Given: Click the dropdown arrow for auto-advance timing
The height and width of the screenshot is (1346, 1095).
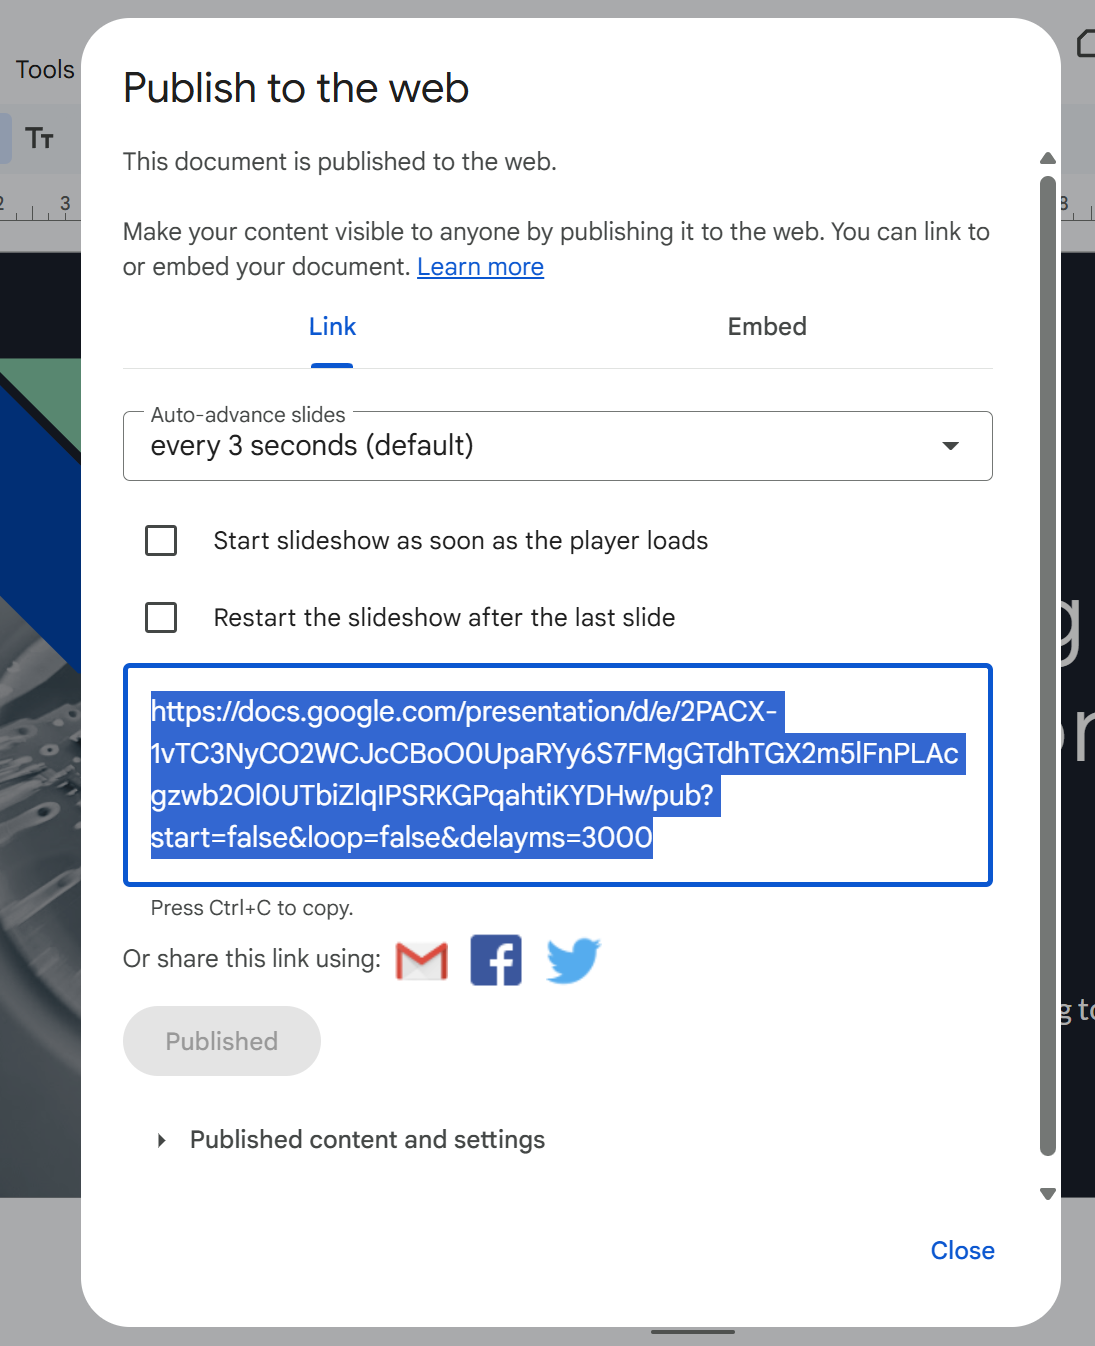Looking at the screenshot, I should click(950, 446).
